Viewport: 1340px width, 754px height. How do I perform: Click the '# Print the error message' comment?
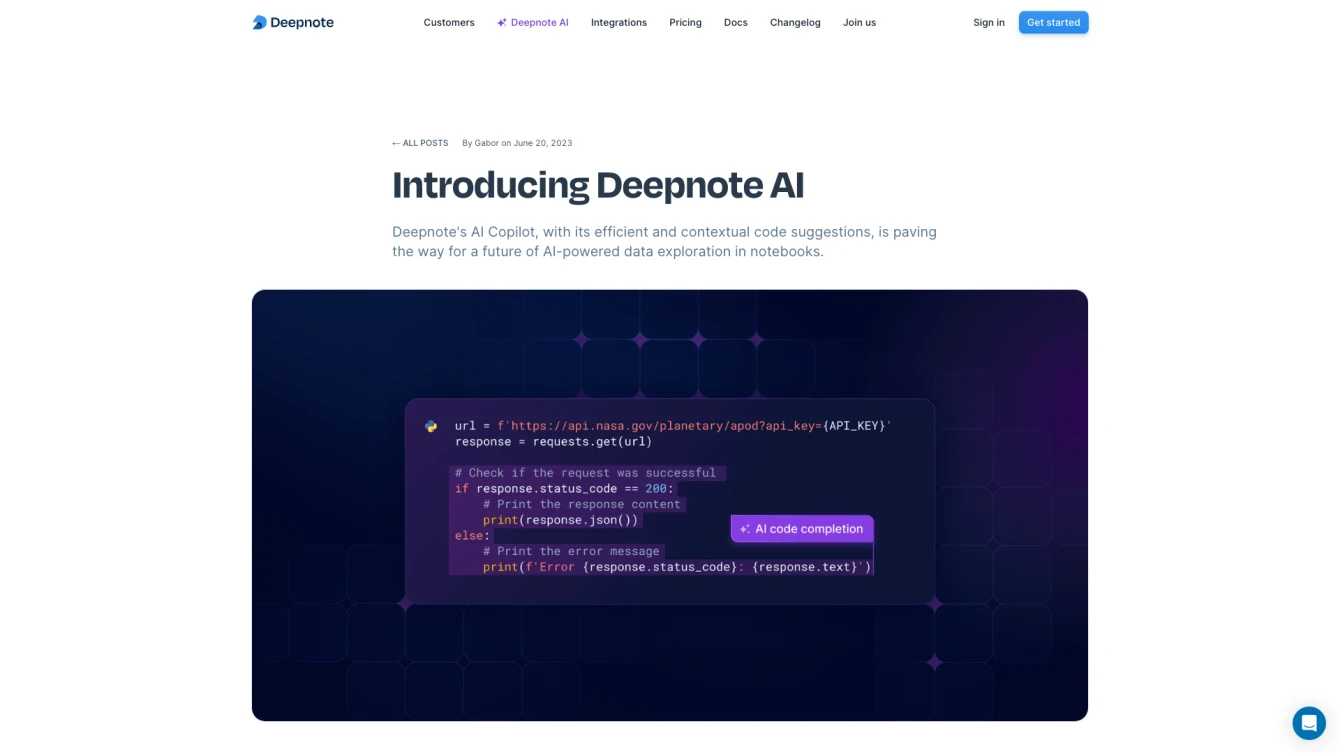tap(571, 551)
